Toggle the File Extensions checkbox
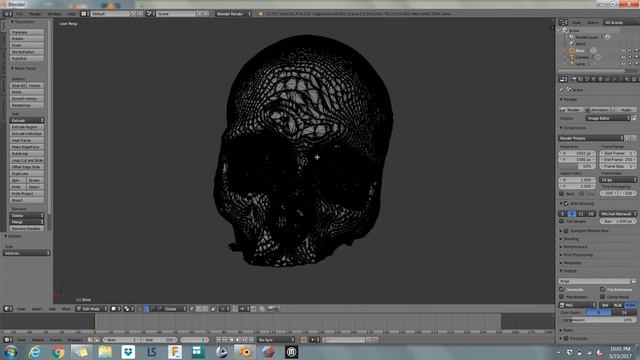 tap(602, 289)
